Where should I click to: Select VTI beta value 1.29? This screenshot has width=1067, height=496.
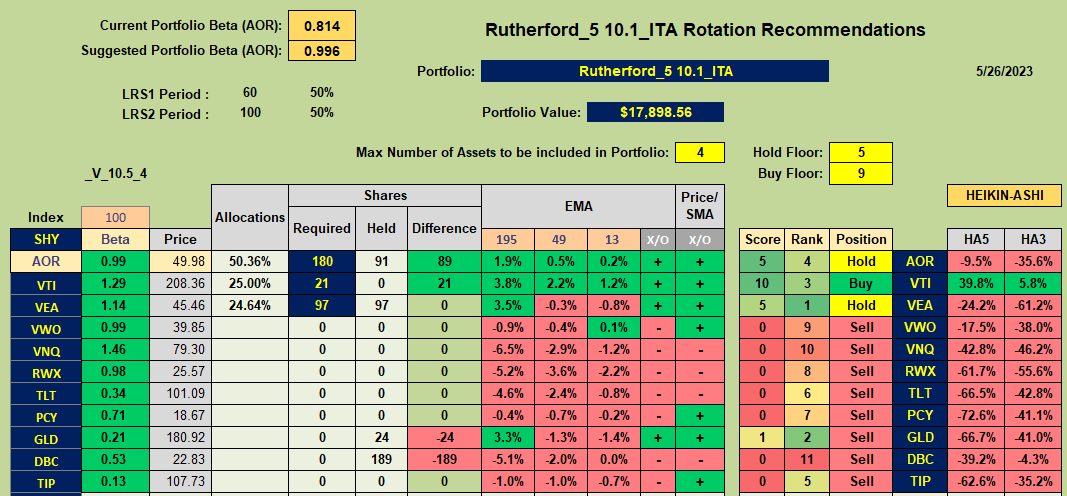tap(115, 283)
